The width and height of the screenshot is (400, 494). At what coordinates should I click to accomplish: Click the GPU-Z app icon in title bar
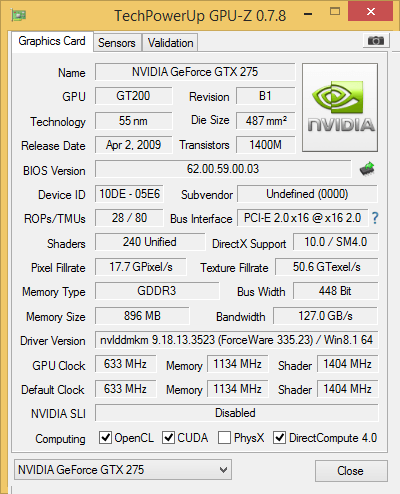[19, 15]
